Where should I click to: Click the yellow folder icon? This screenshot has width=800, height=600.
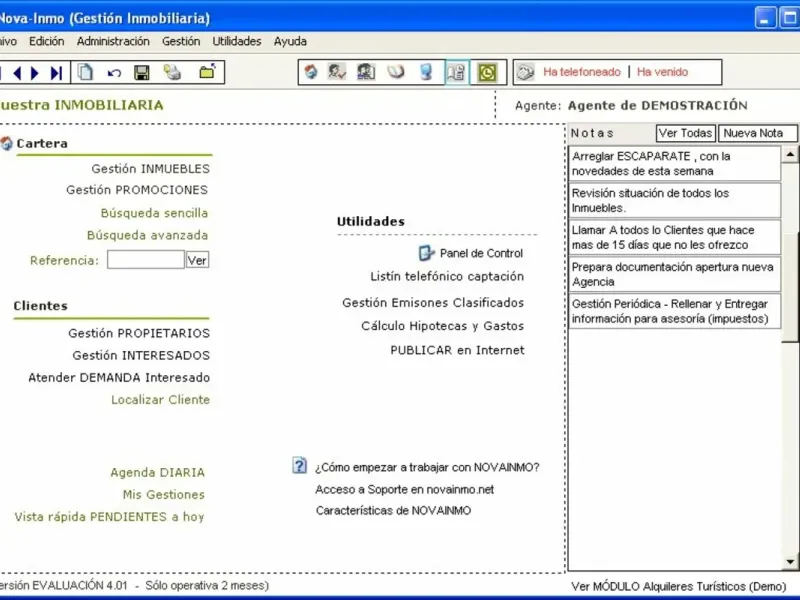pyautogui.click(x=207, y=71)
